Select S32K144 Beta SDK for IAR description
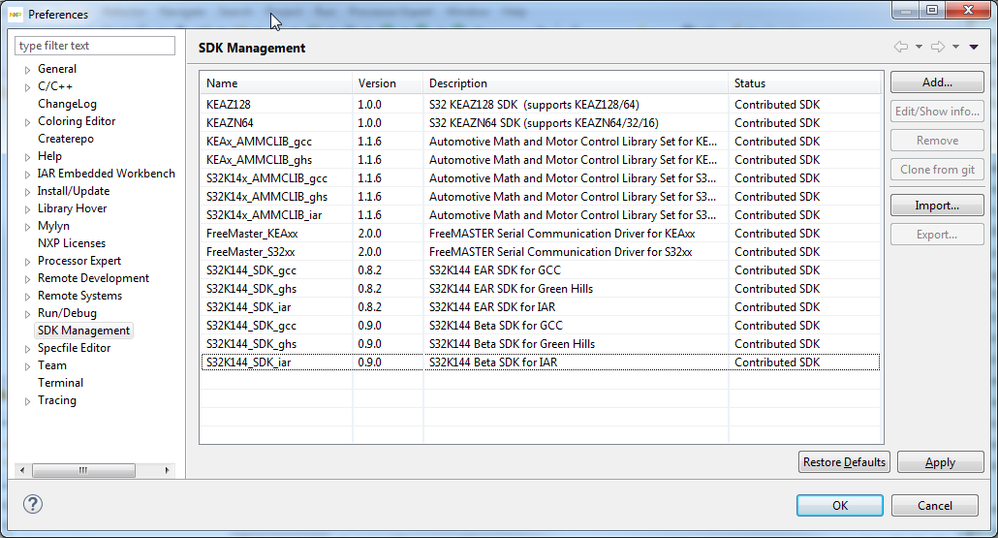 493,363
